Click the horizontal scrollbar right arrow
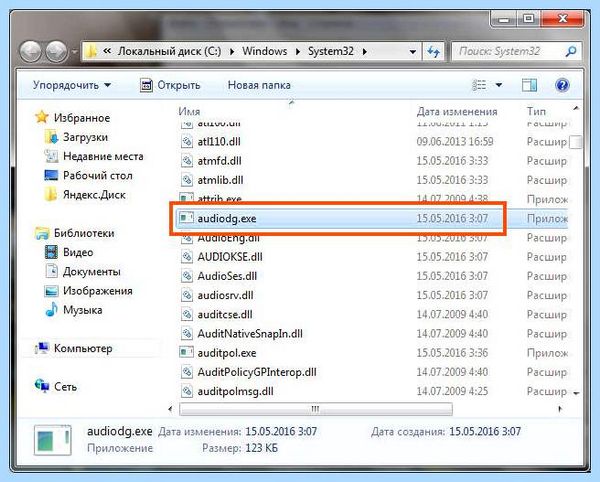 560,409
